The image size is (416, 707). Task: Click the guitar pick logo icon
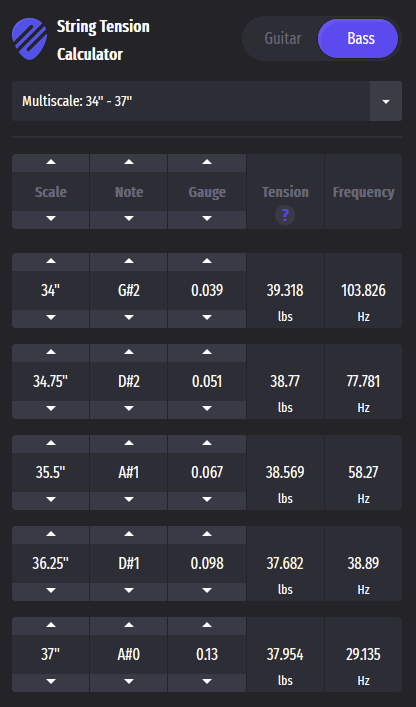29,39
